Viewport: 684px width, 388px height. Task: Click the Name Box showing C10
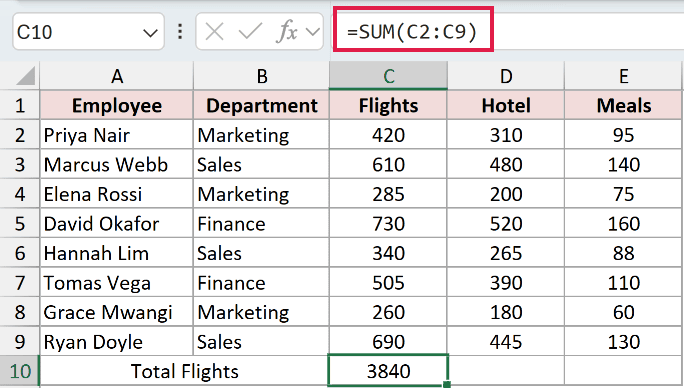tap(88, 31)
